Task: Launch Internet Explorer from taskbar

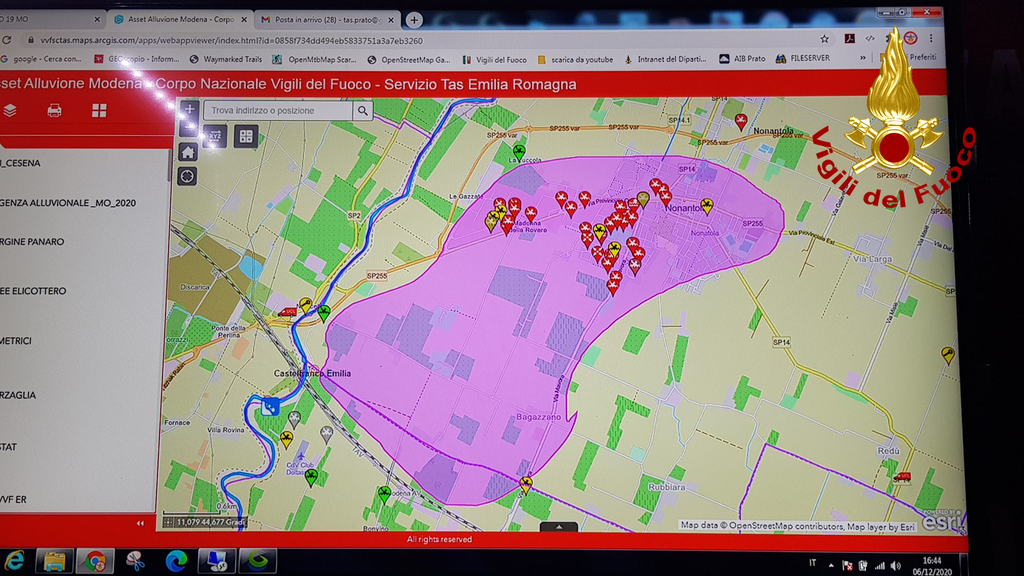Action: [14, 561]
